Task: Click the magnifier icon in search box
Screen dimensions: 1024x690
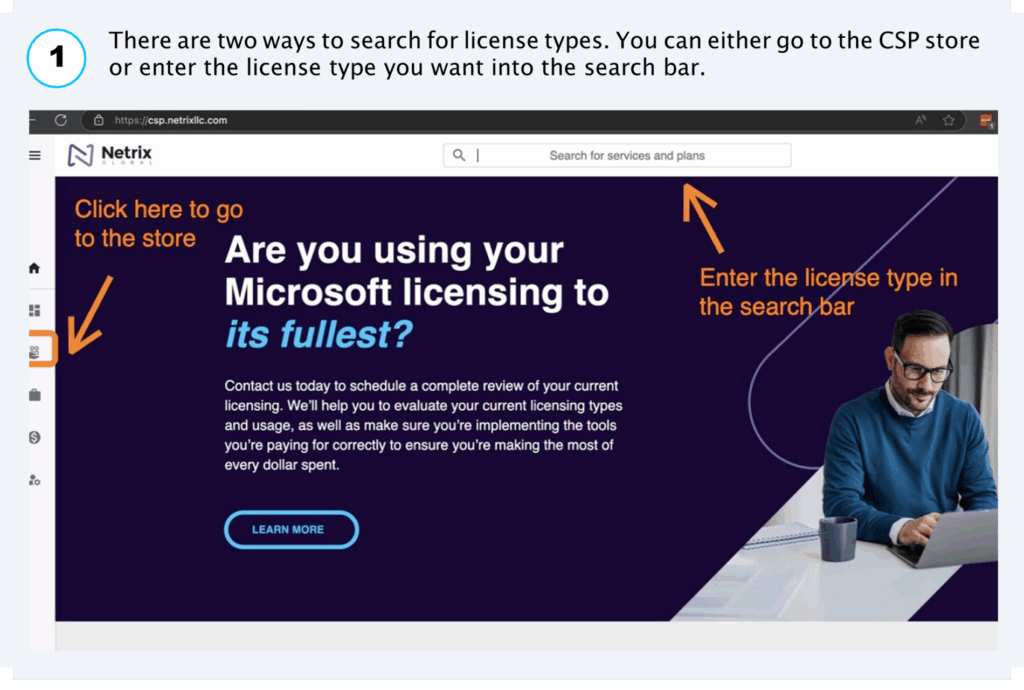Action: pos(459,155)
